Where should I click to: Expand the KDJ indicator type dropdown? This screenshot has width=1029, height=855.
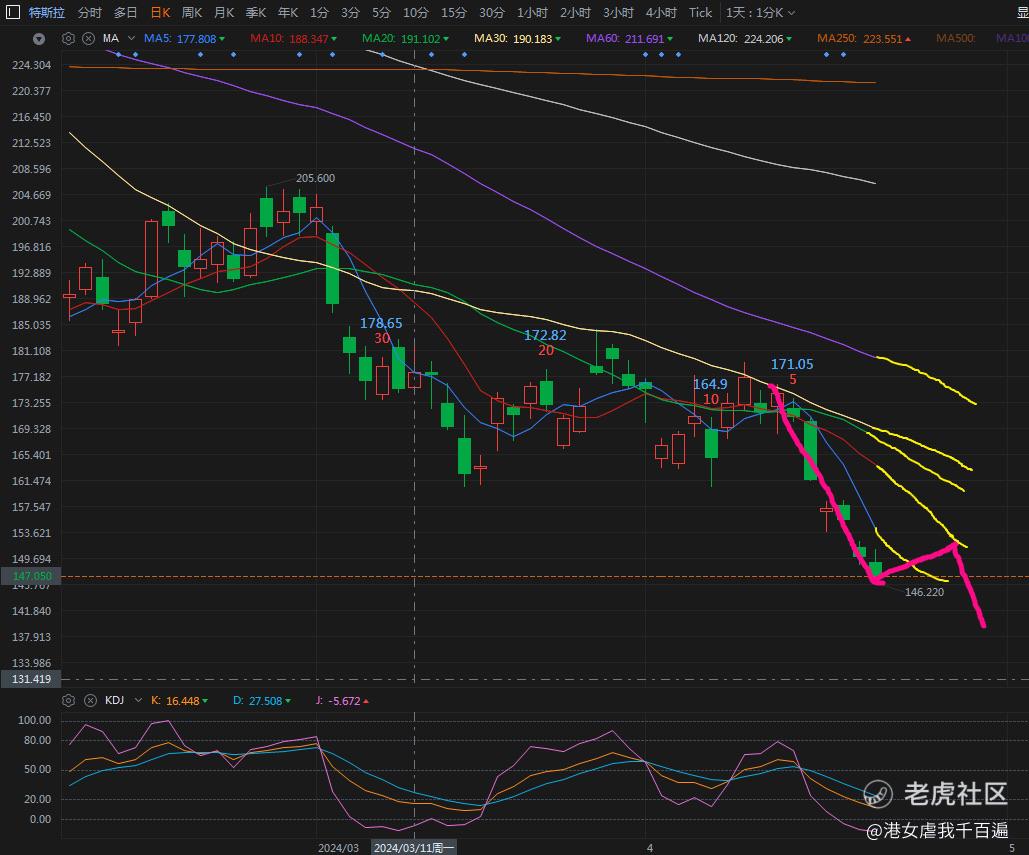click(x=138, y=700)
